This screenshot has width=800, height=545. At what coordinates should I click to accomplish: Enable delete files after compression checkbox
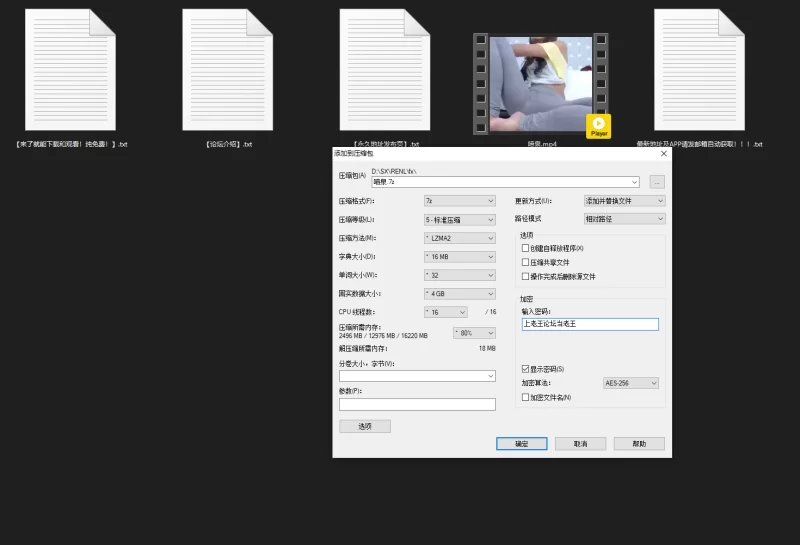pyautogui.click(x=525, y=277)
